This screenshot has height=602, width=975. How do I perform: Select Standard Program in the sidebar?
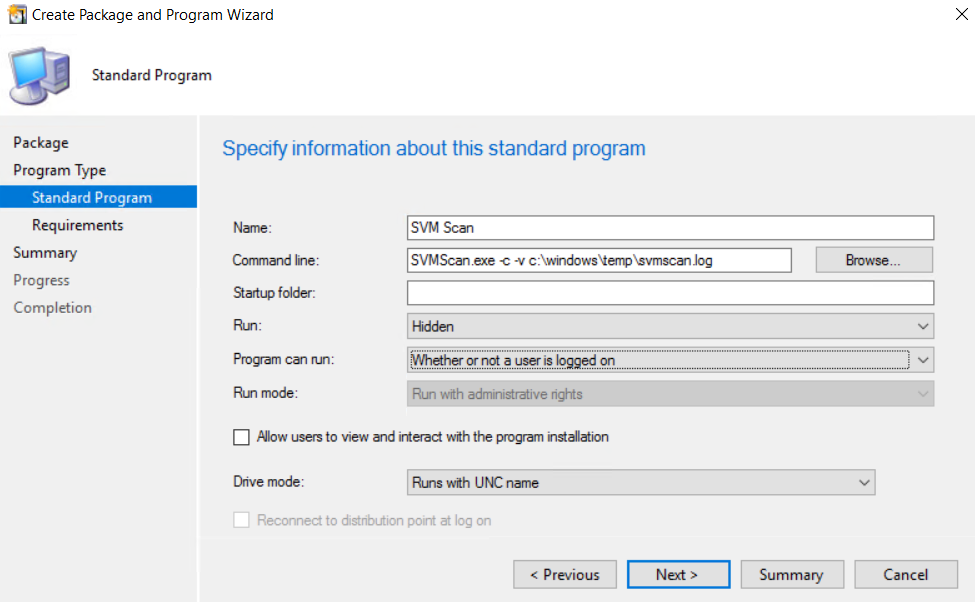click(x=92, y=198)
